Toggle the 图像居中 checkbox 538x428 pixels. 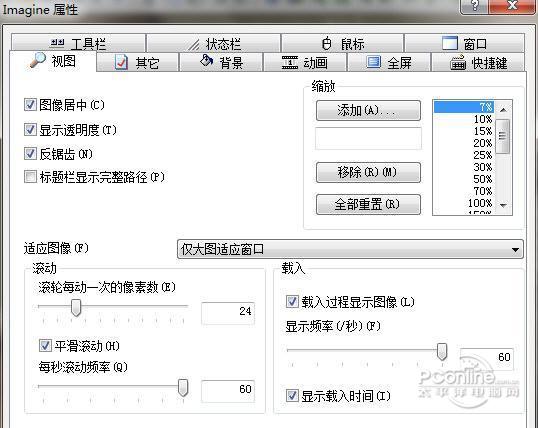30,105
